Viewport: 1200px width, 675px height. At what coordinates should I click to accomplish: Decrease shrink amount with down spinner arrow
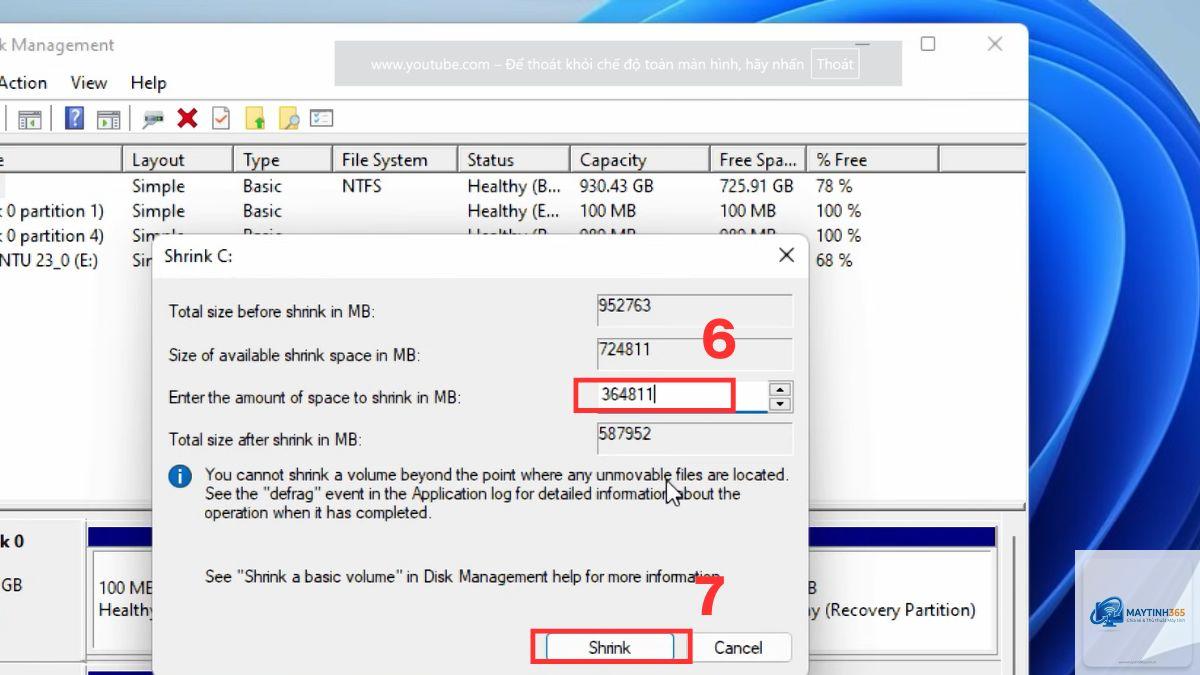(781, 404)
